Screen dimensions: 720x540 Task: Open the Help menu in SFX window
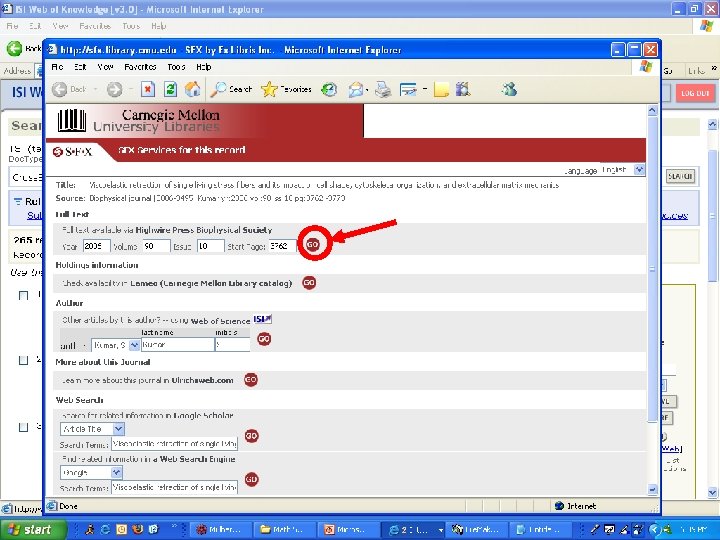(203, 67)
